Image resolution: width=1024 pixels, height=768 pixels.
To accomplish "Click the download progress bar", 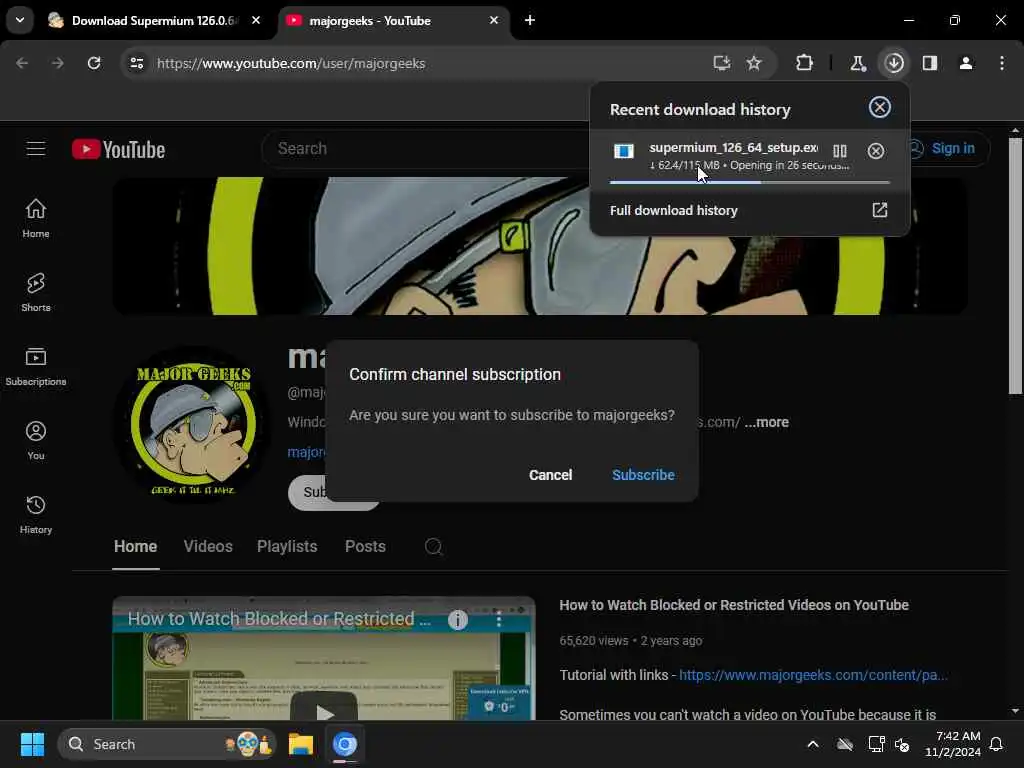I will tap(750, 182).
